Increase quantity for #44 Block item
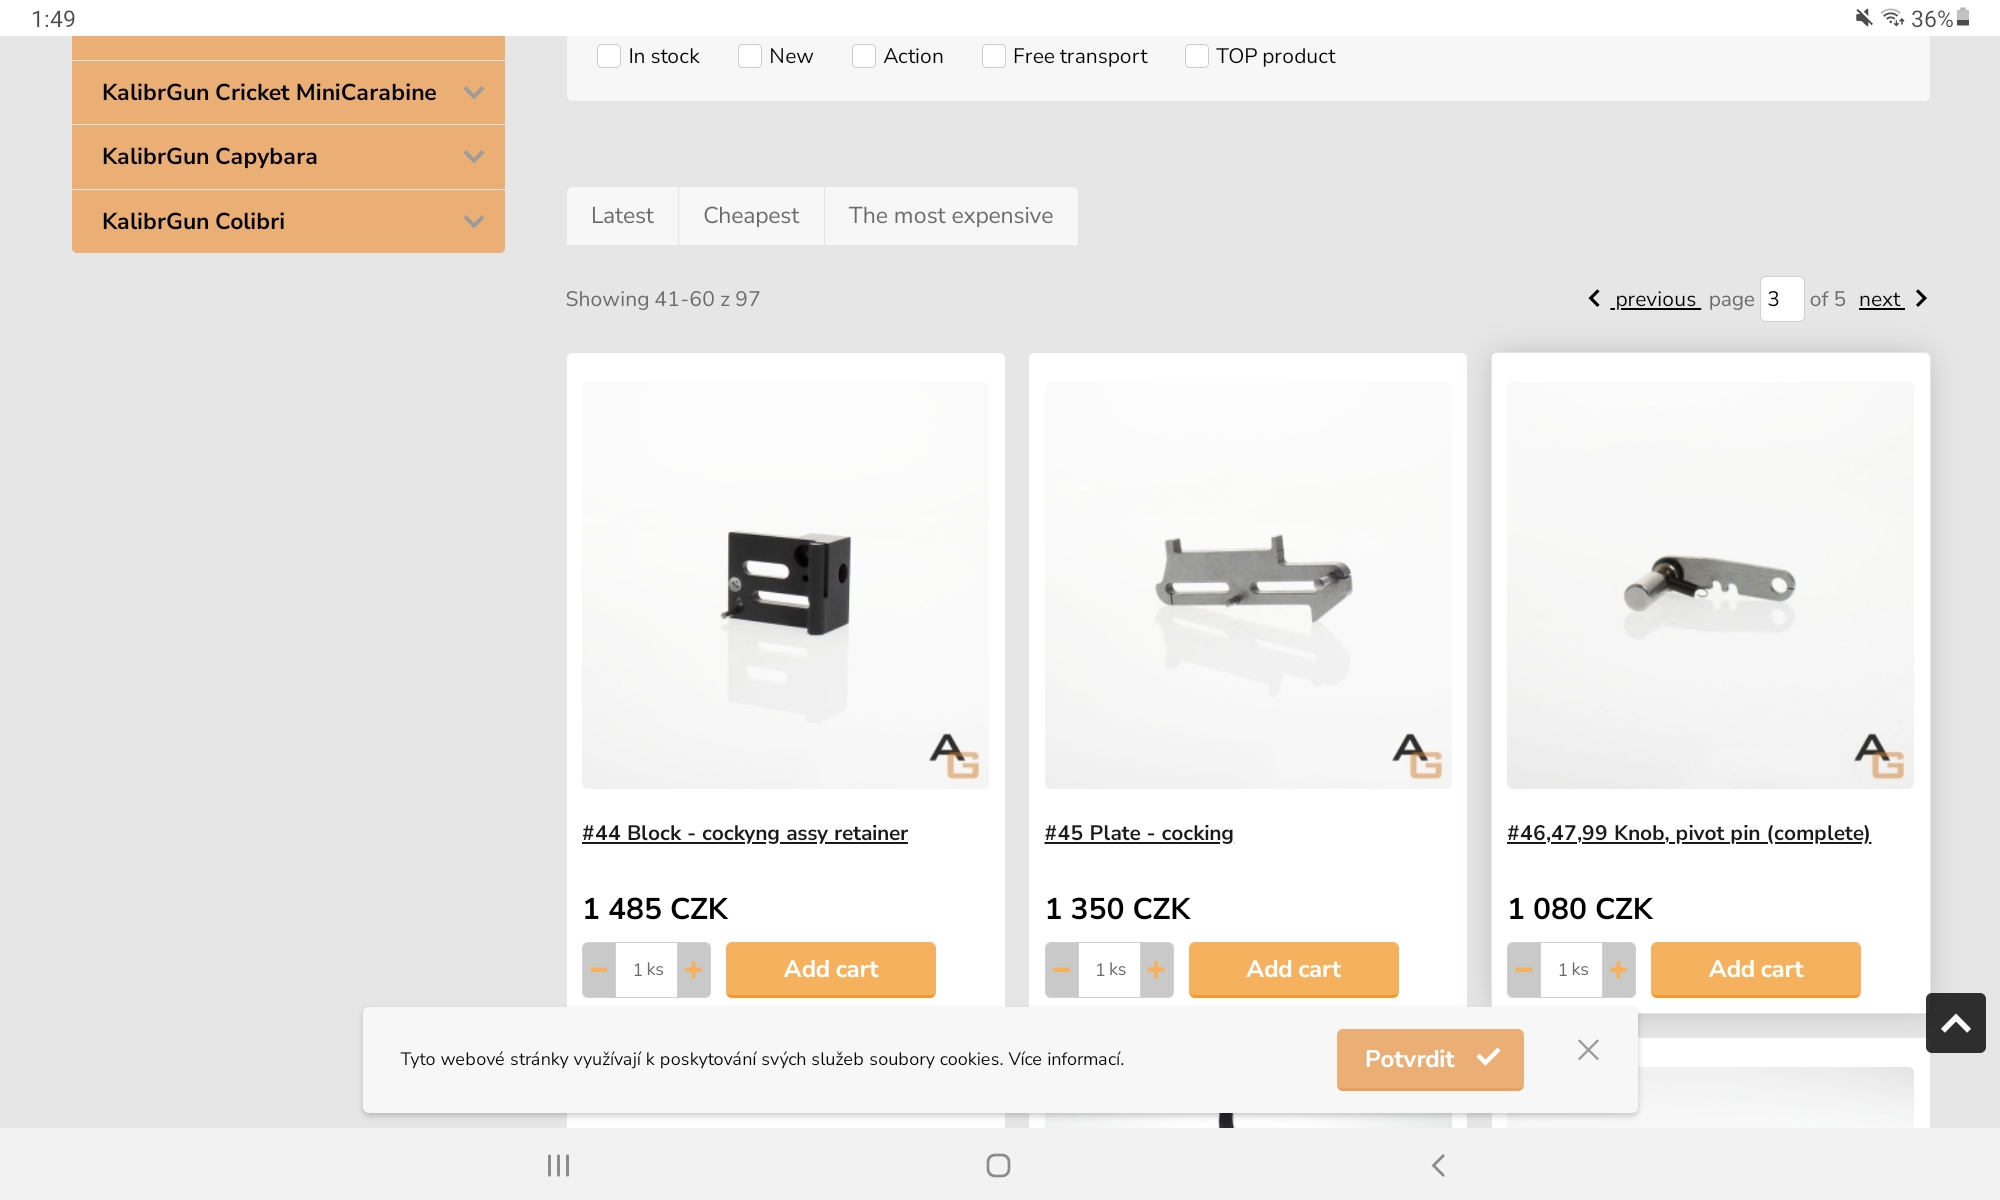This screenshot has width=2000, height=1200. pos(693,970)
